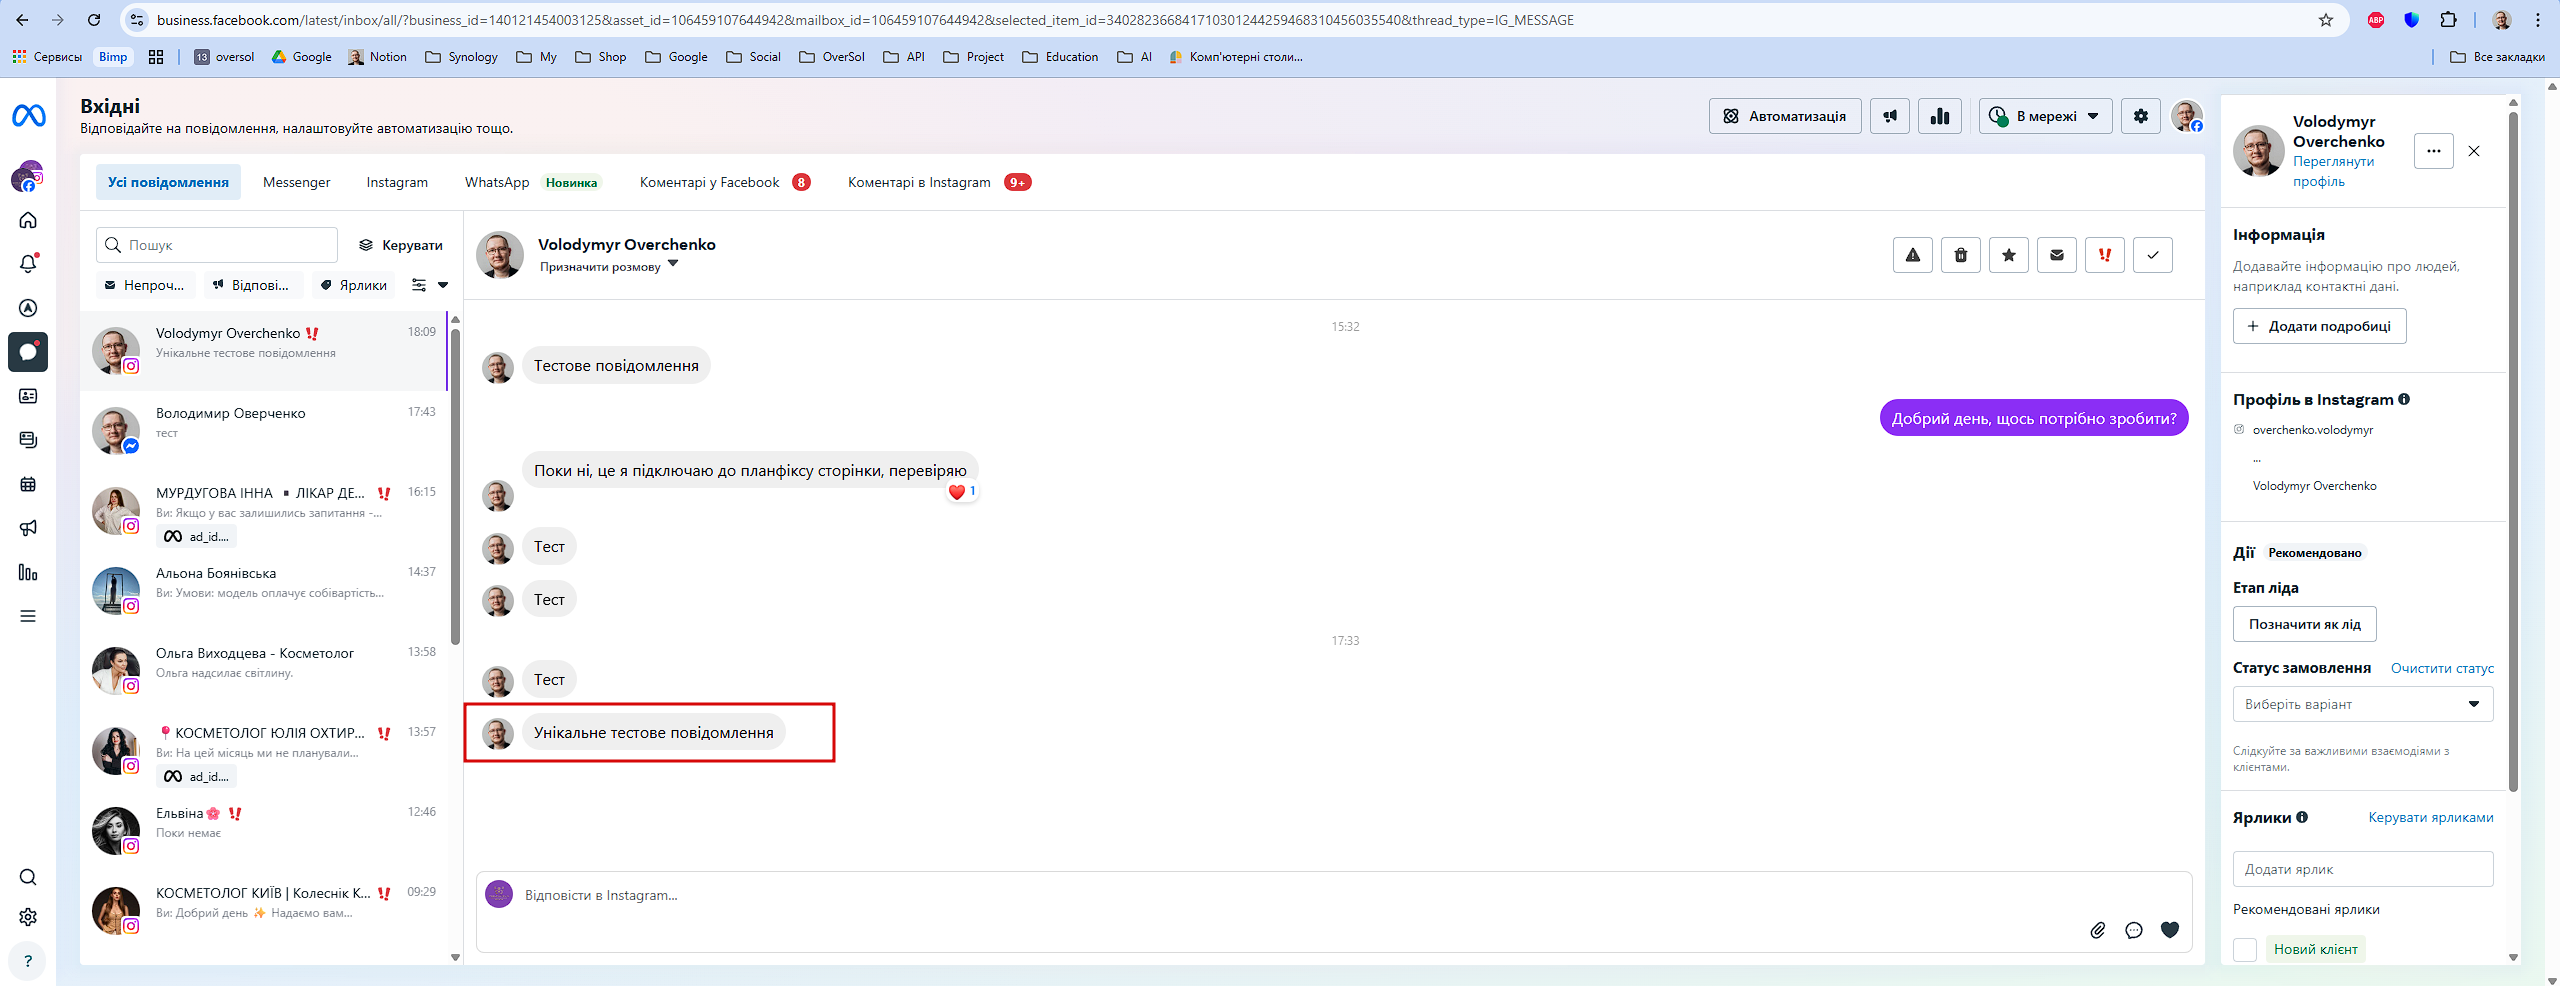Open notifications bell in sidebar
The width and height of the screenshot is (2560, 986).
[28, 264]
